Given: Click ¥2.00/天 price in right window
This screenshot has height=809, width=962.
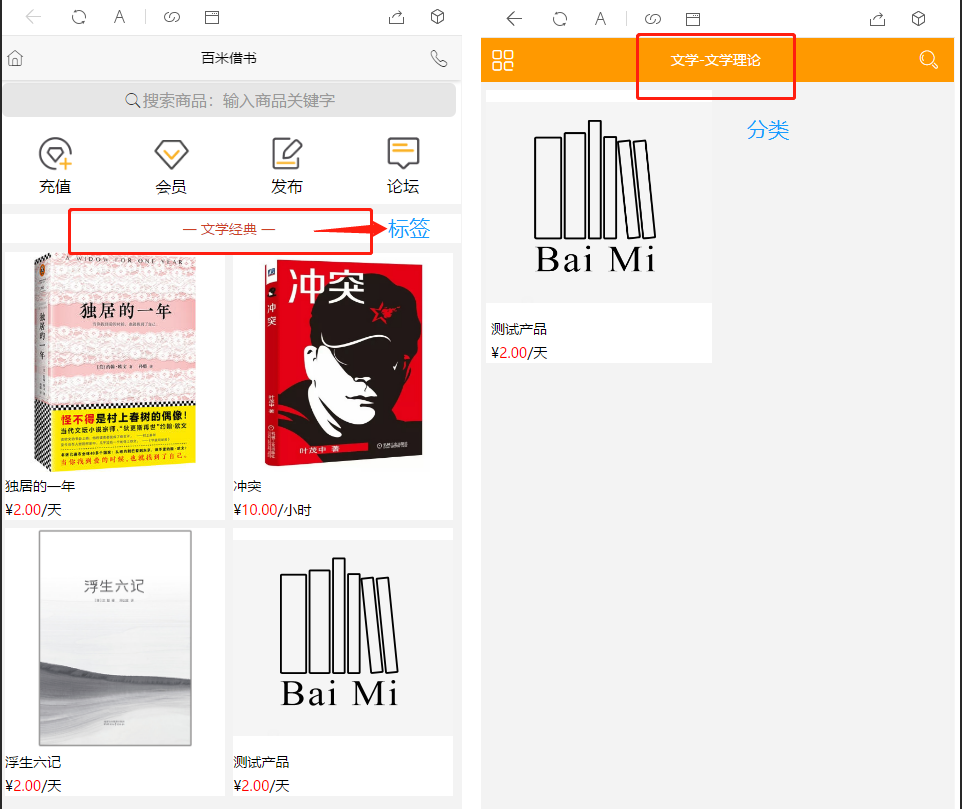Looking at the screenshot, I should tap(519, 353).
